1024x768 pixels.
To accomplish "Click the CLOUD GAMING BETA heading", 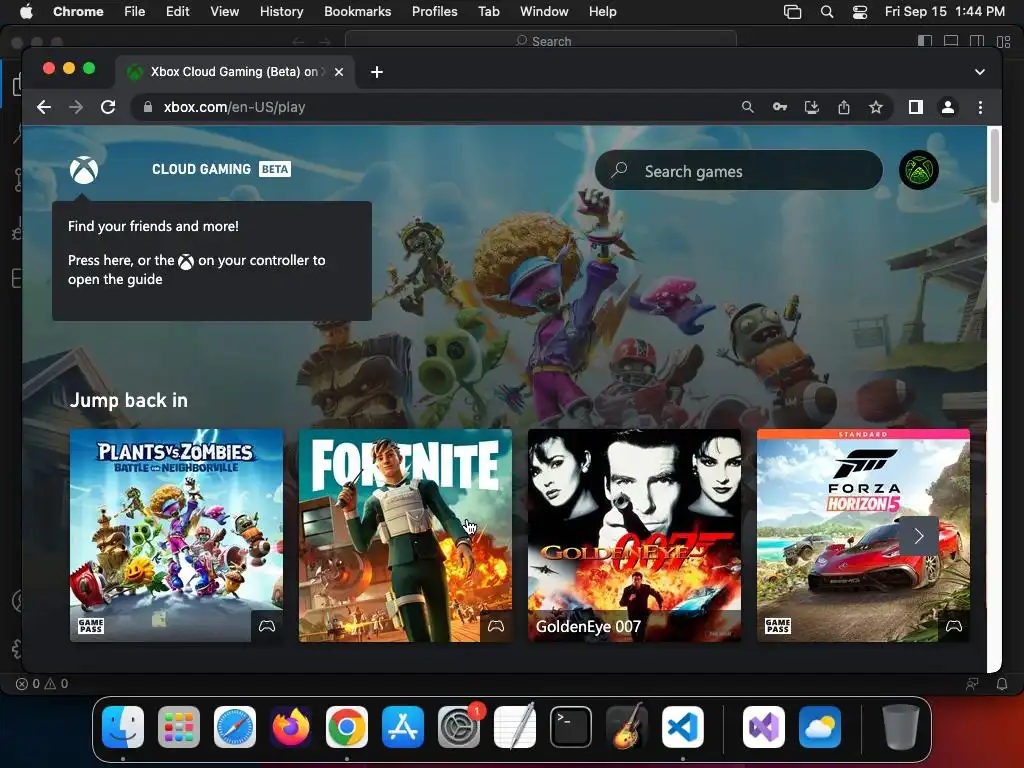I will (221, 169).
